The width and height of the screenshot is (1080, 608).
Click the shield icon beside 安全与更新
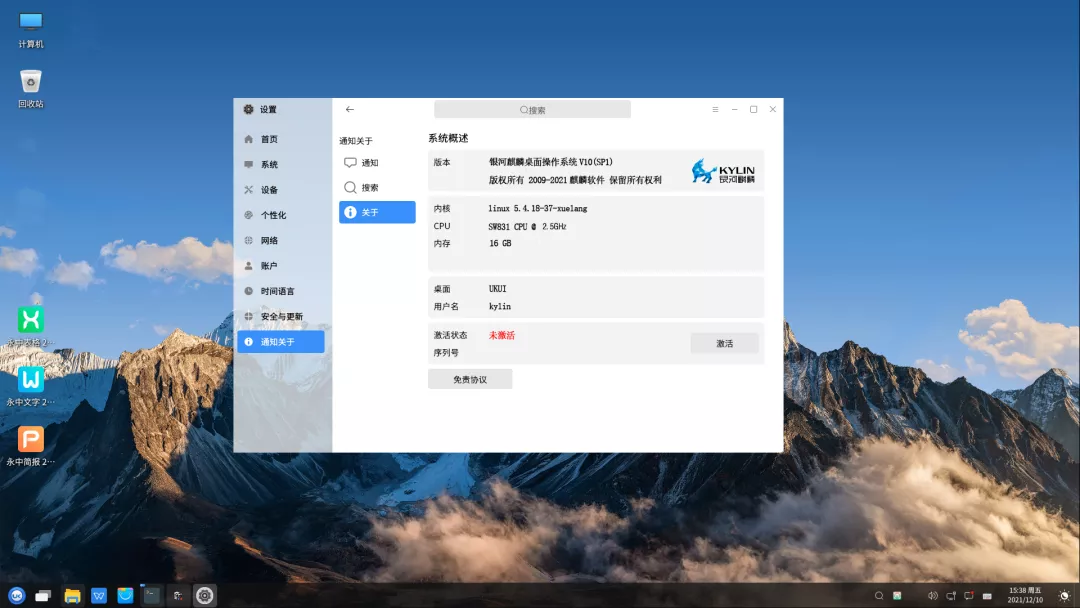[x=249, y=317]
